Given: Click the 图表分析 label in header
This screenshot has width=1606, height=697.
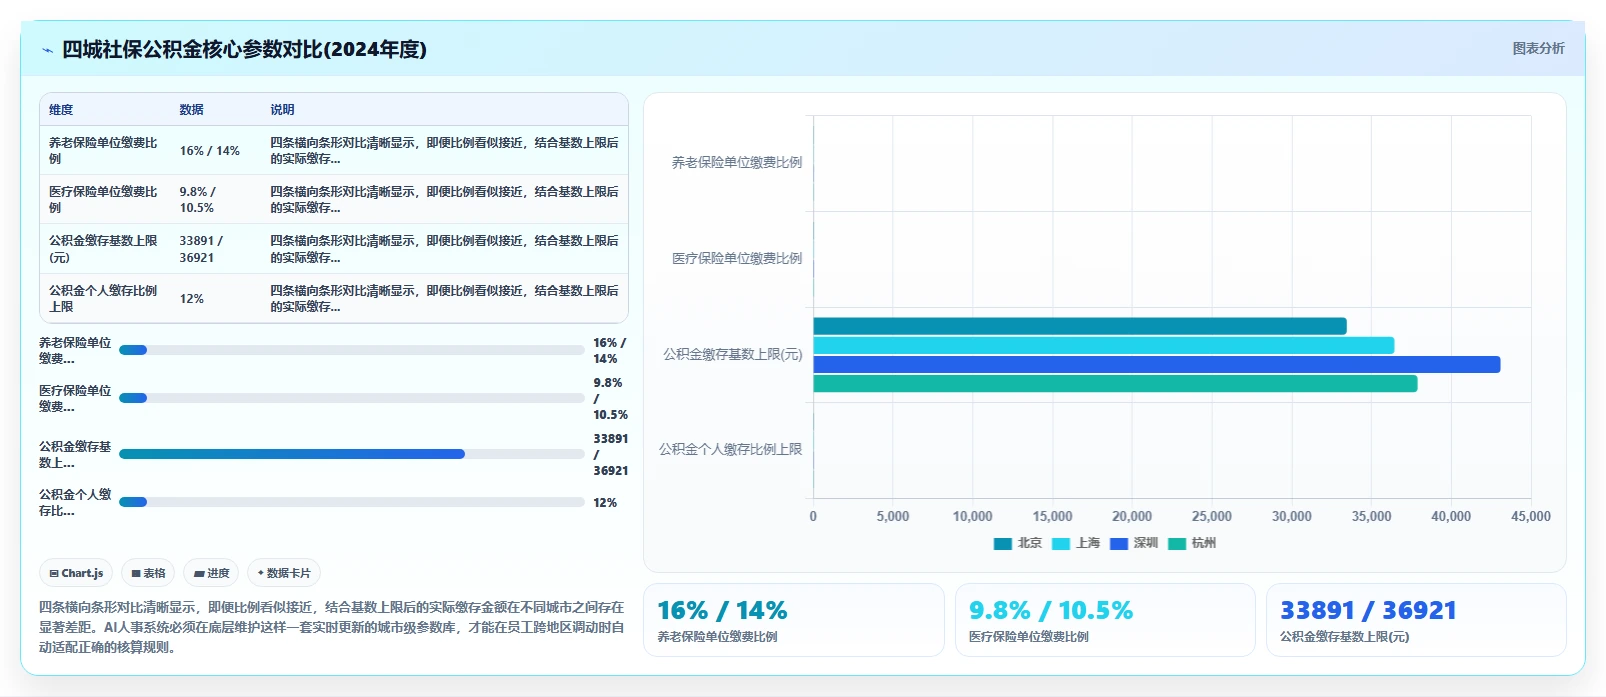Looking at the screenshot, I should point(1538,48).
